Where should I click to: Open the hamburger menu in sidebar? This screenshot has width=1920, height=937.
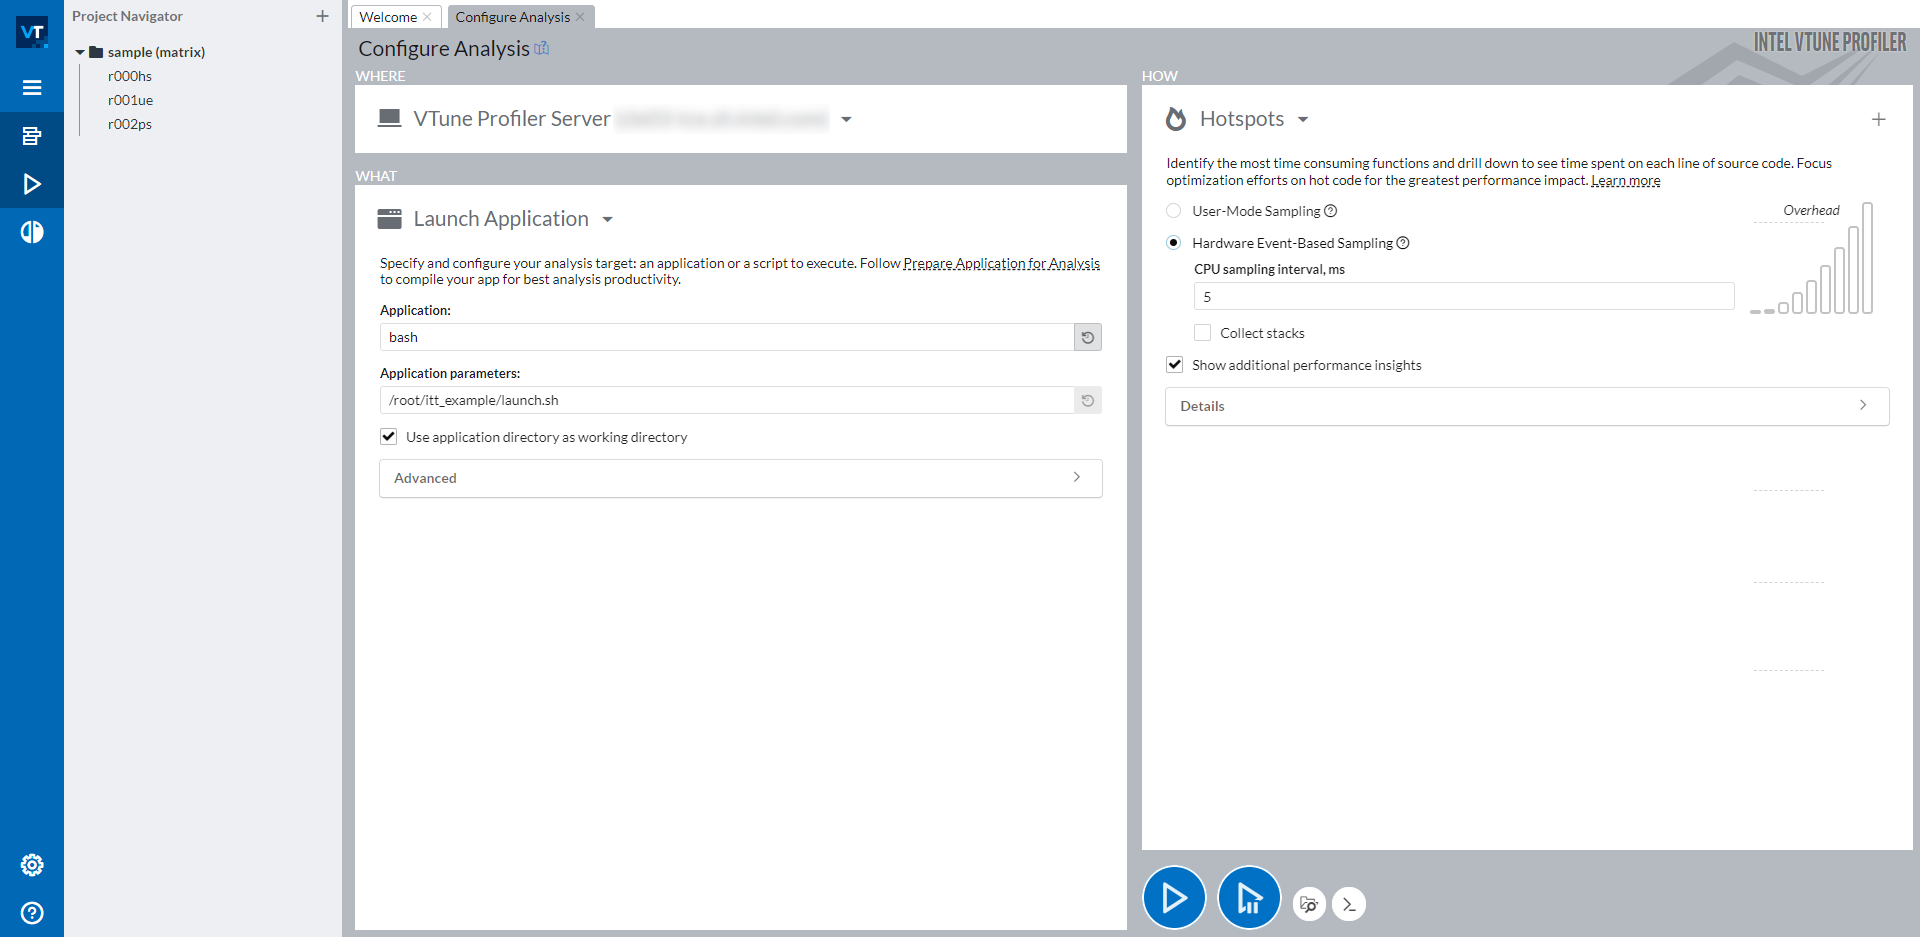pos(32,88)
